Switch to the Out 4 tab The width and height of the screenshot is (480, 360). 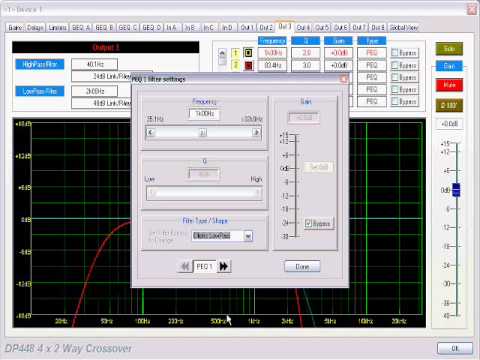tap(303, 28)
